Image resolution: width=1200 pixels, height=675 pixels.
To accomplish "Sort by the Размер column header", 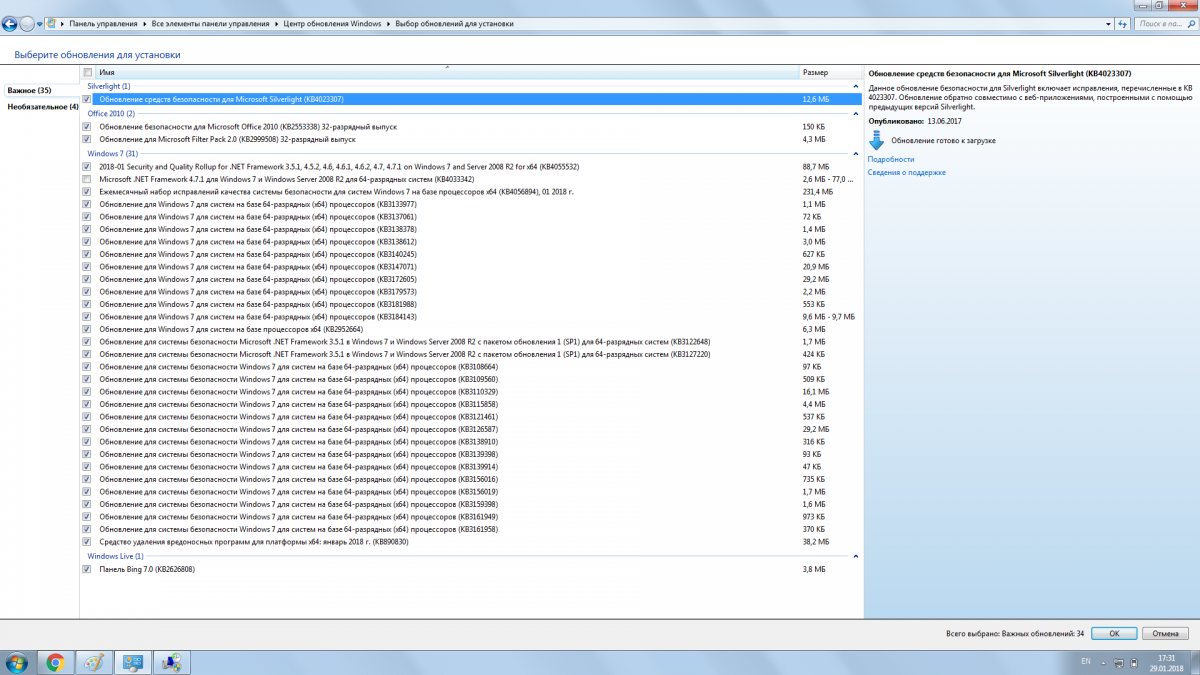I will [x=830, y=73].
